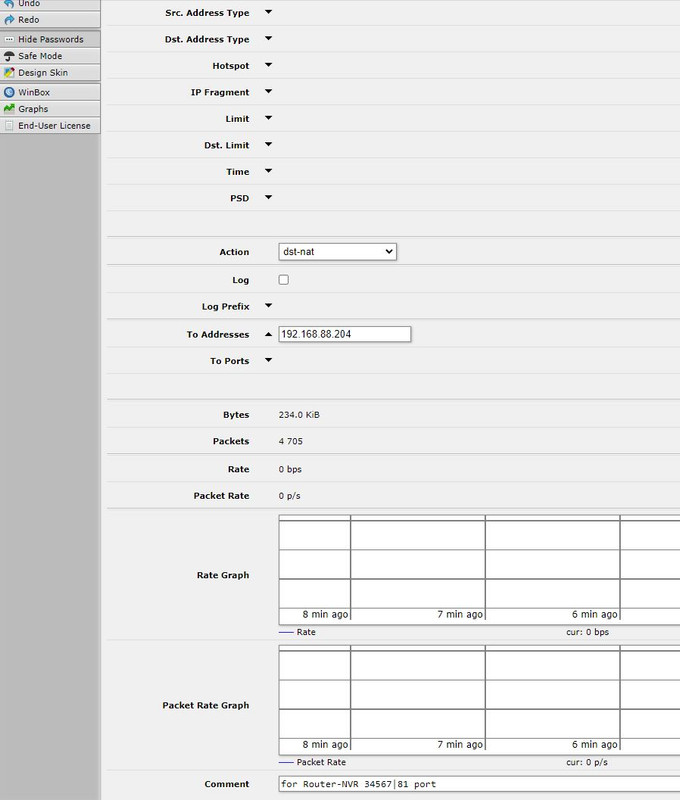Click the Bytes value 234.0 KiB

[299, 415]
